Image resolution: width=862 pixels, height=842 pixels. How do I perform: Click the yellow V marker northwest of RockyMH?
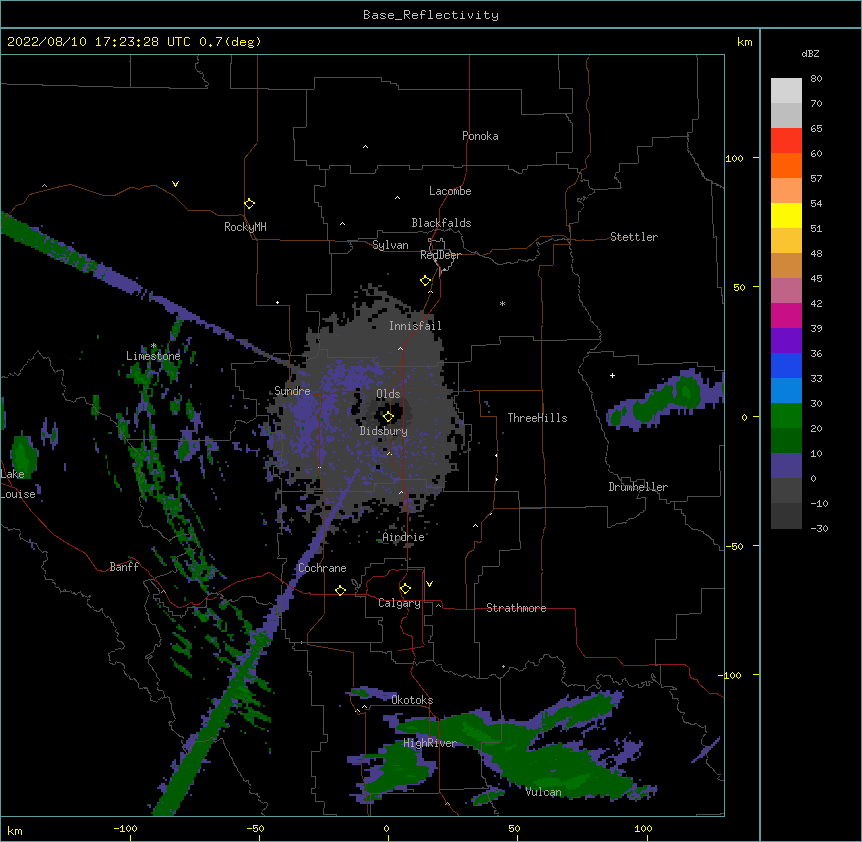(x=175, y=184)
